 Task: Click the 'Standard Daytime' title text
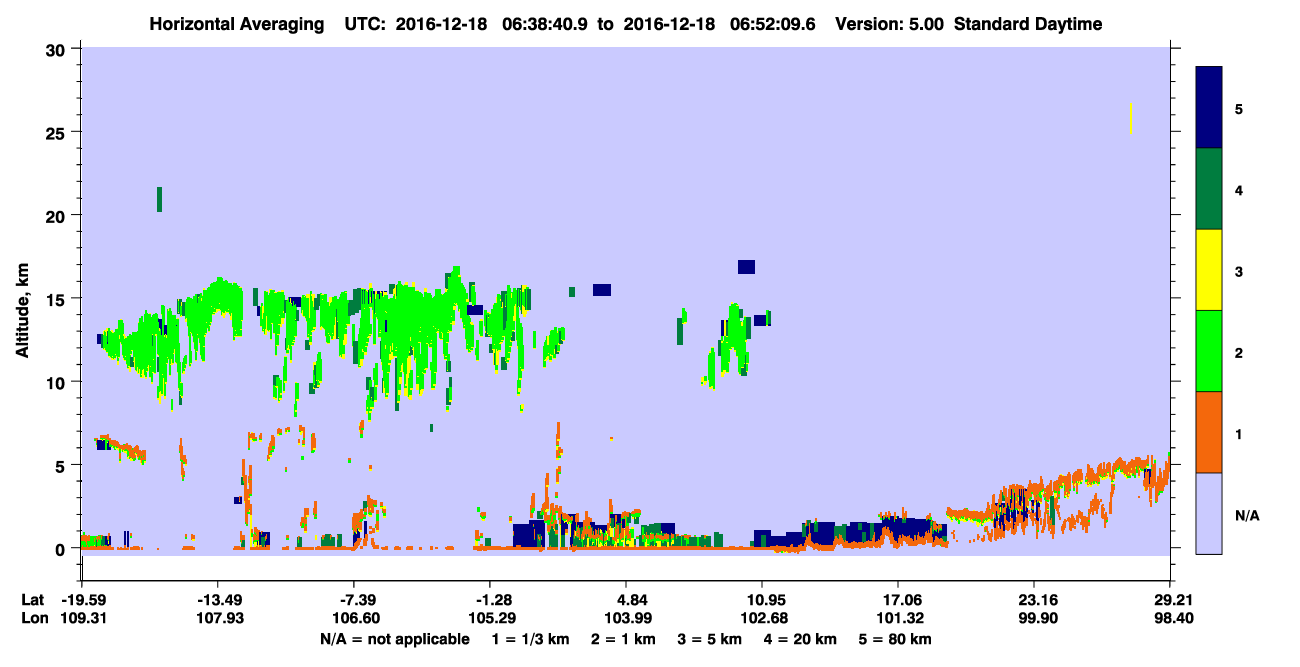(x=1028, y=24)
